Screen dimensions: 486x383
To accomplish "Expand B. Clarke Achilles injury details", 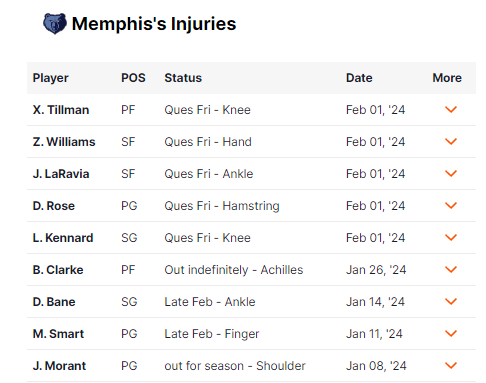I will click(x=451, y=270).
